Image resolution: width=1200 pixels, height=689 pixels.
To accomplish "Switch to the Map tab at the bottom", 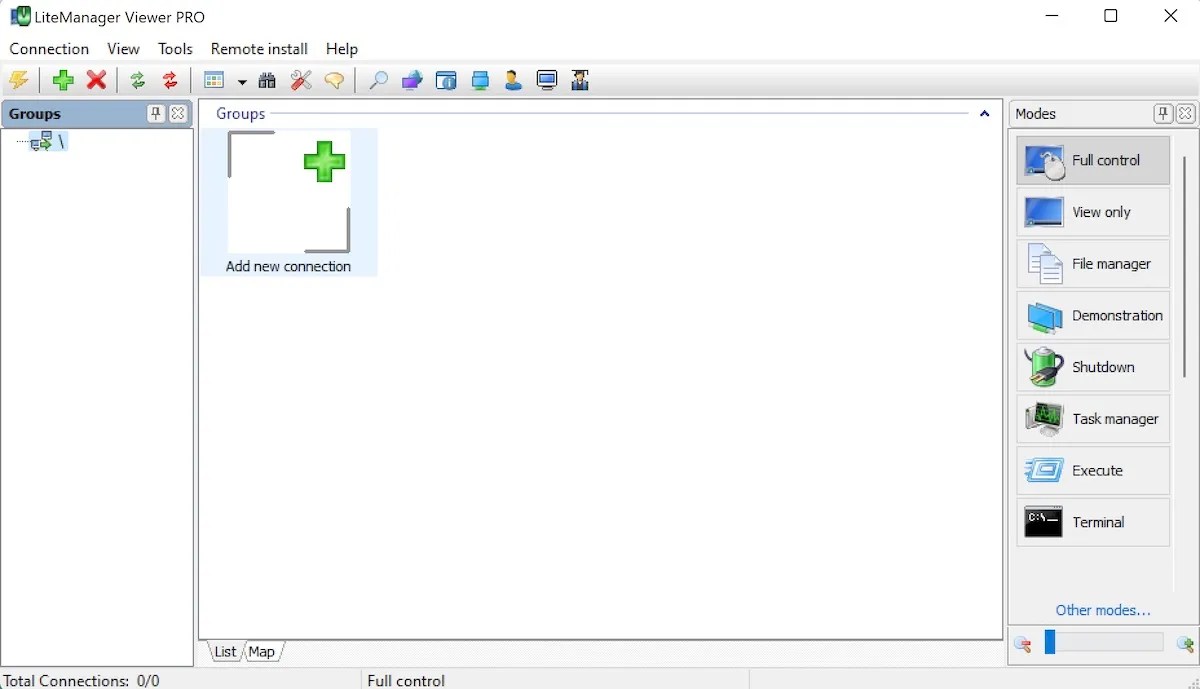I will click(x=261, y=651).
